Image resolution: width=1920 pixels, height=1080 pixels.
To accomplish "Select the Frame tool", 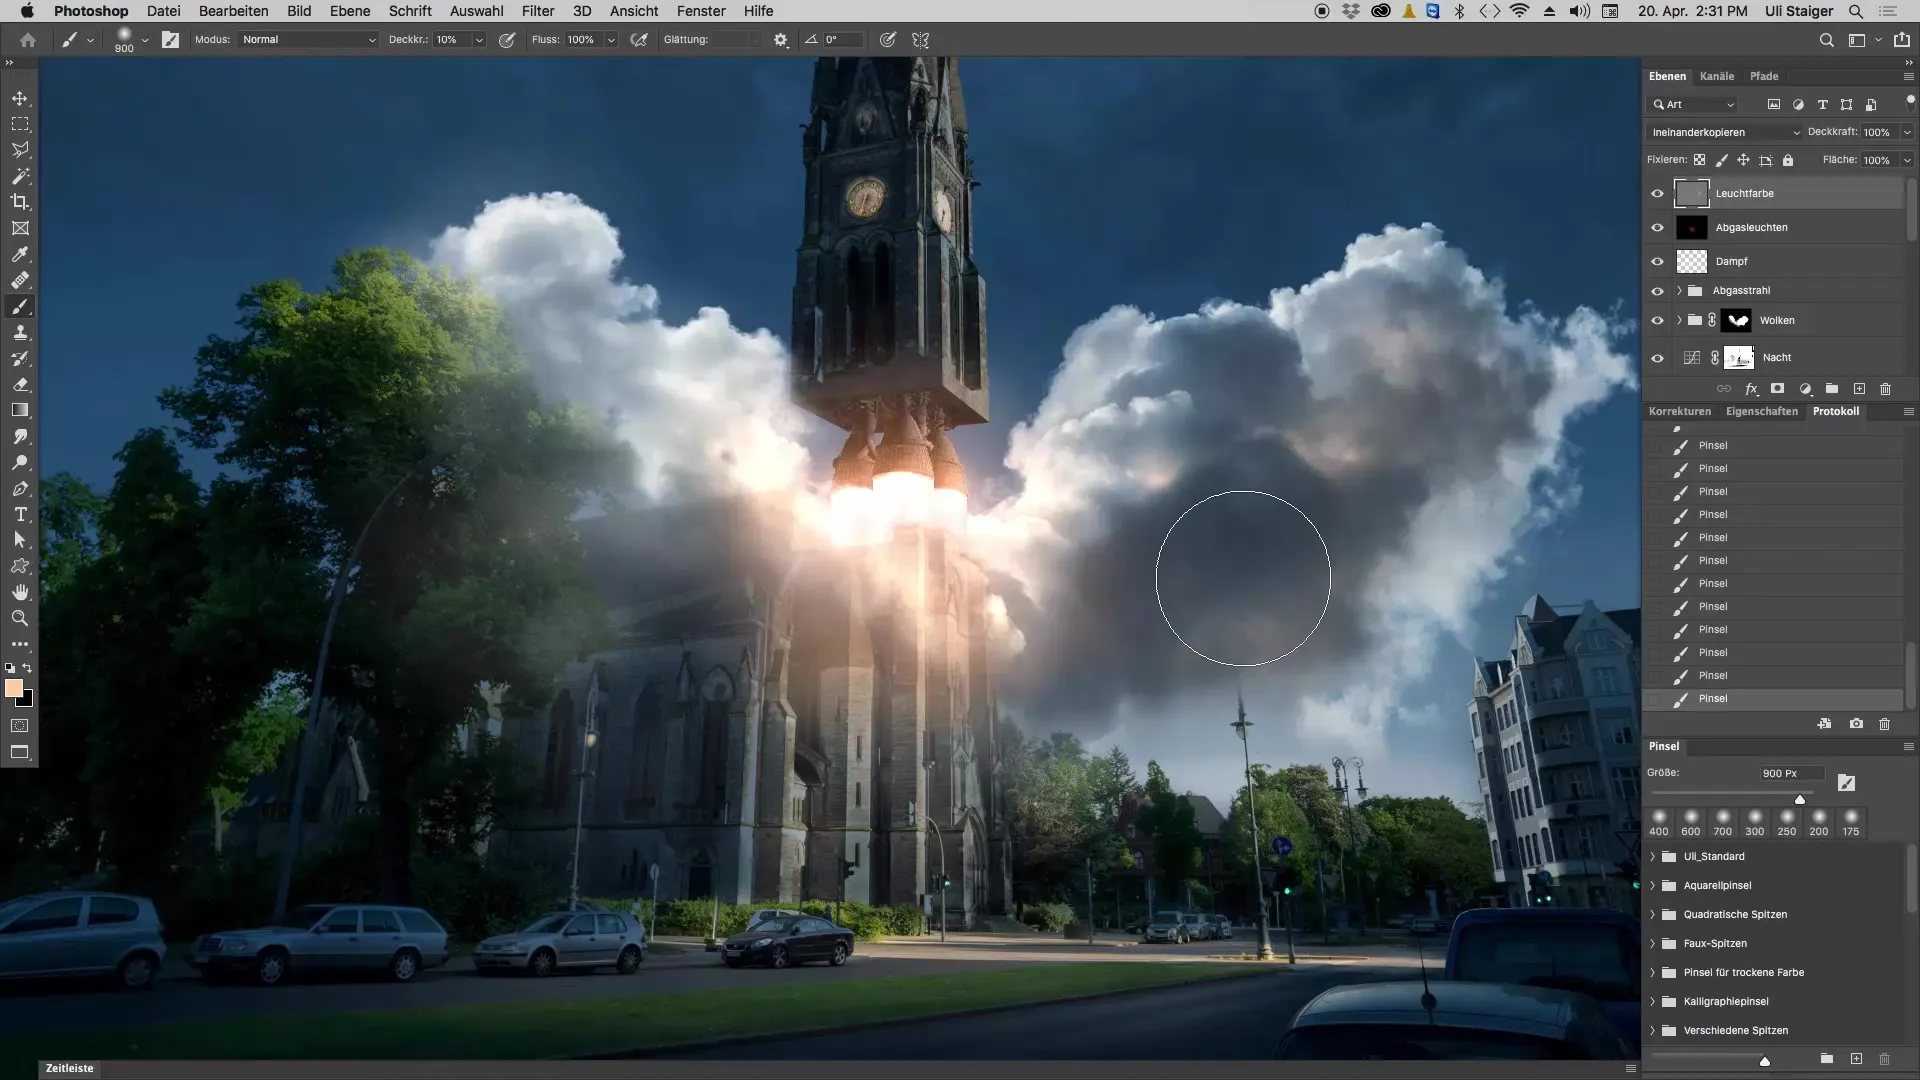I will (x=20, y=228).
